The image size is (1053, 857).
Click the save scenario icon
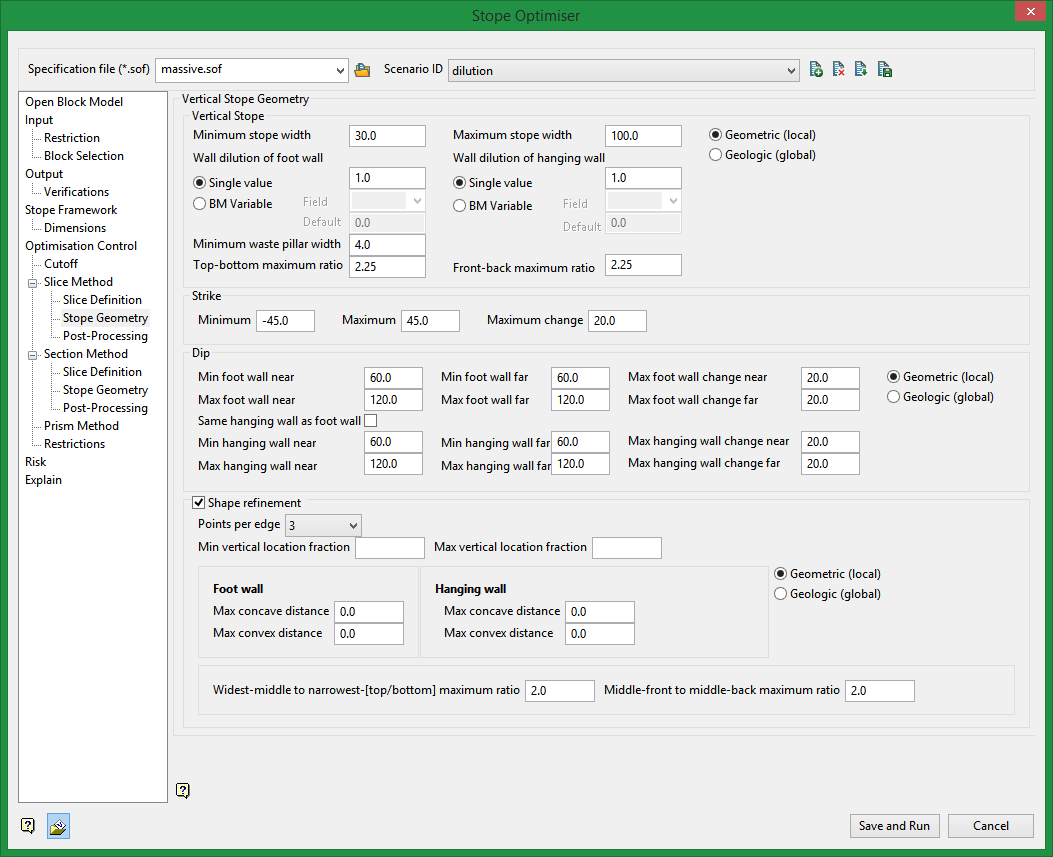coord(884,70)
